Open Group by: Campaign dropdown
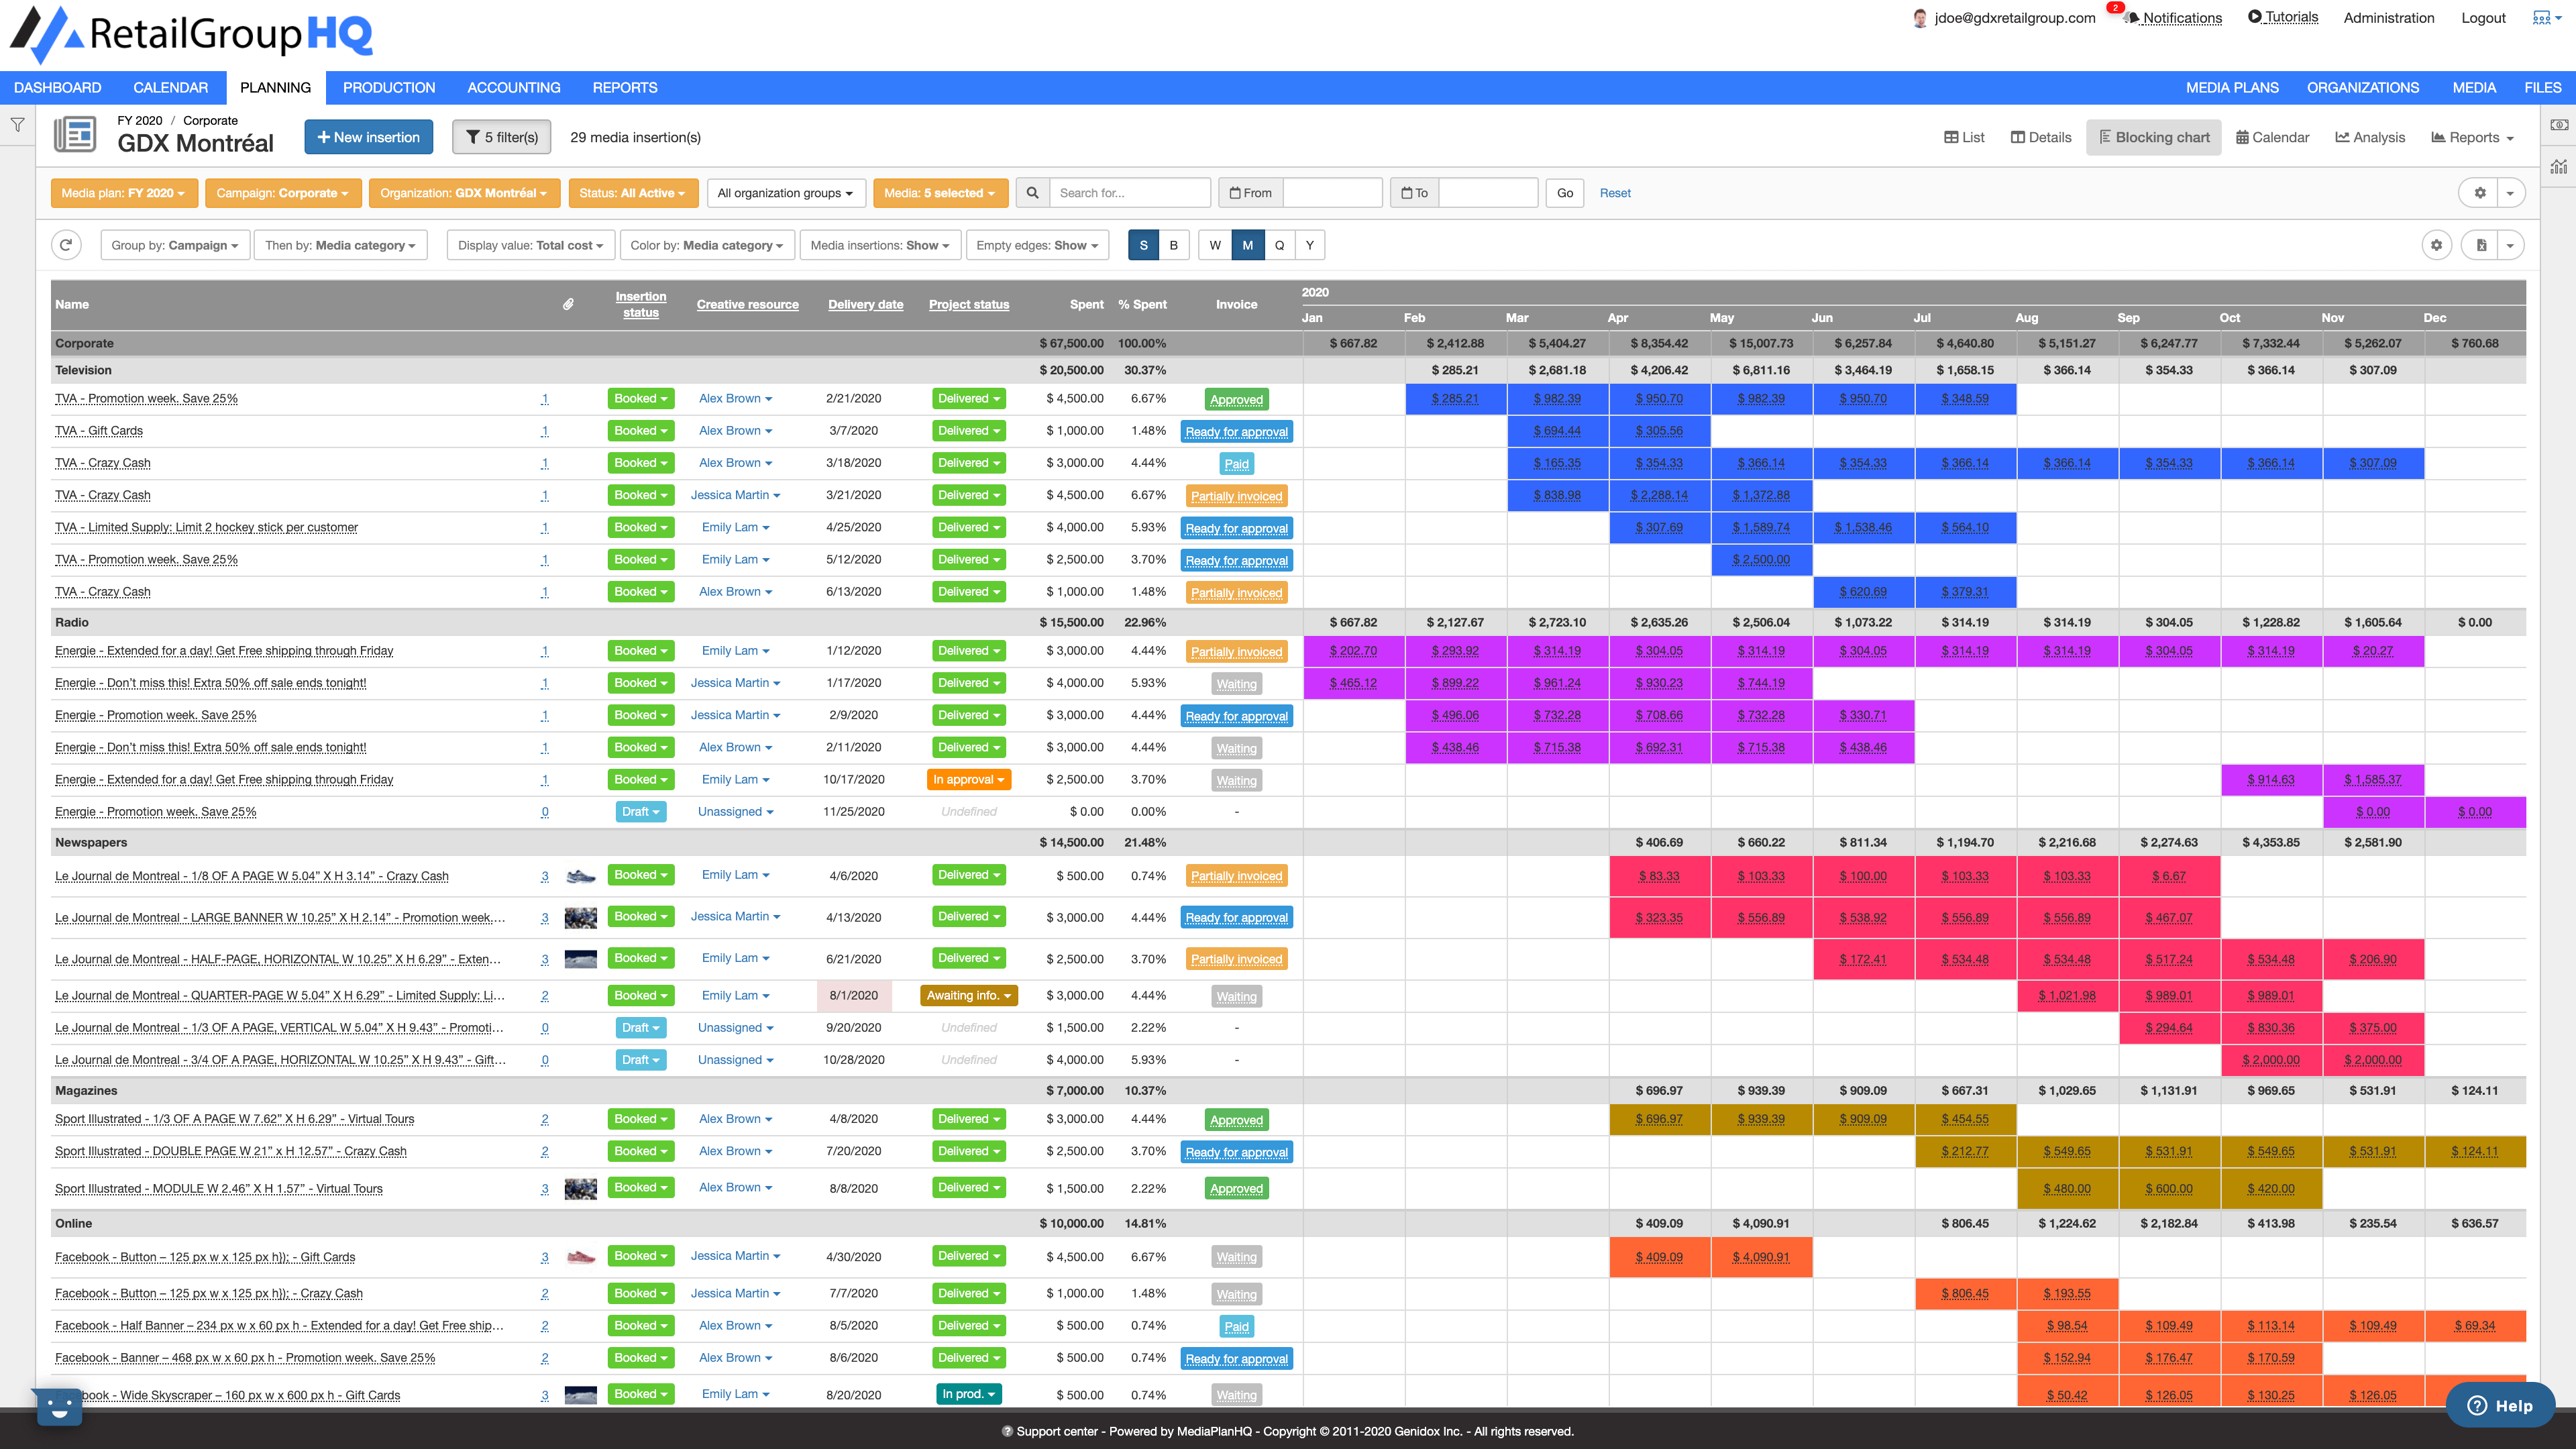 coord(175,245)
